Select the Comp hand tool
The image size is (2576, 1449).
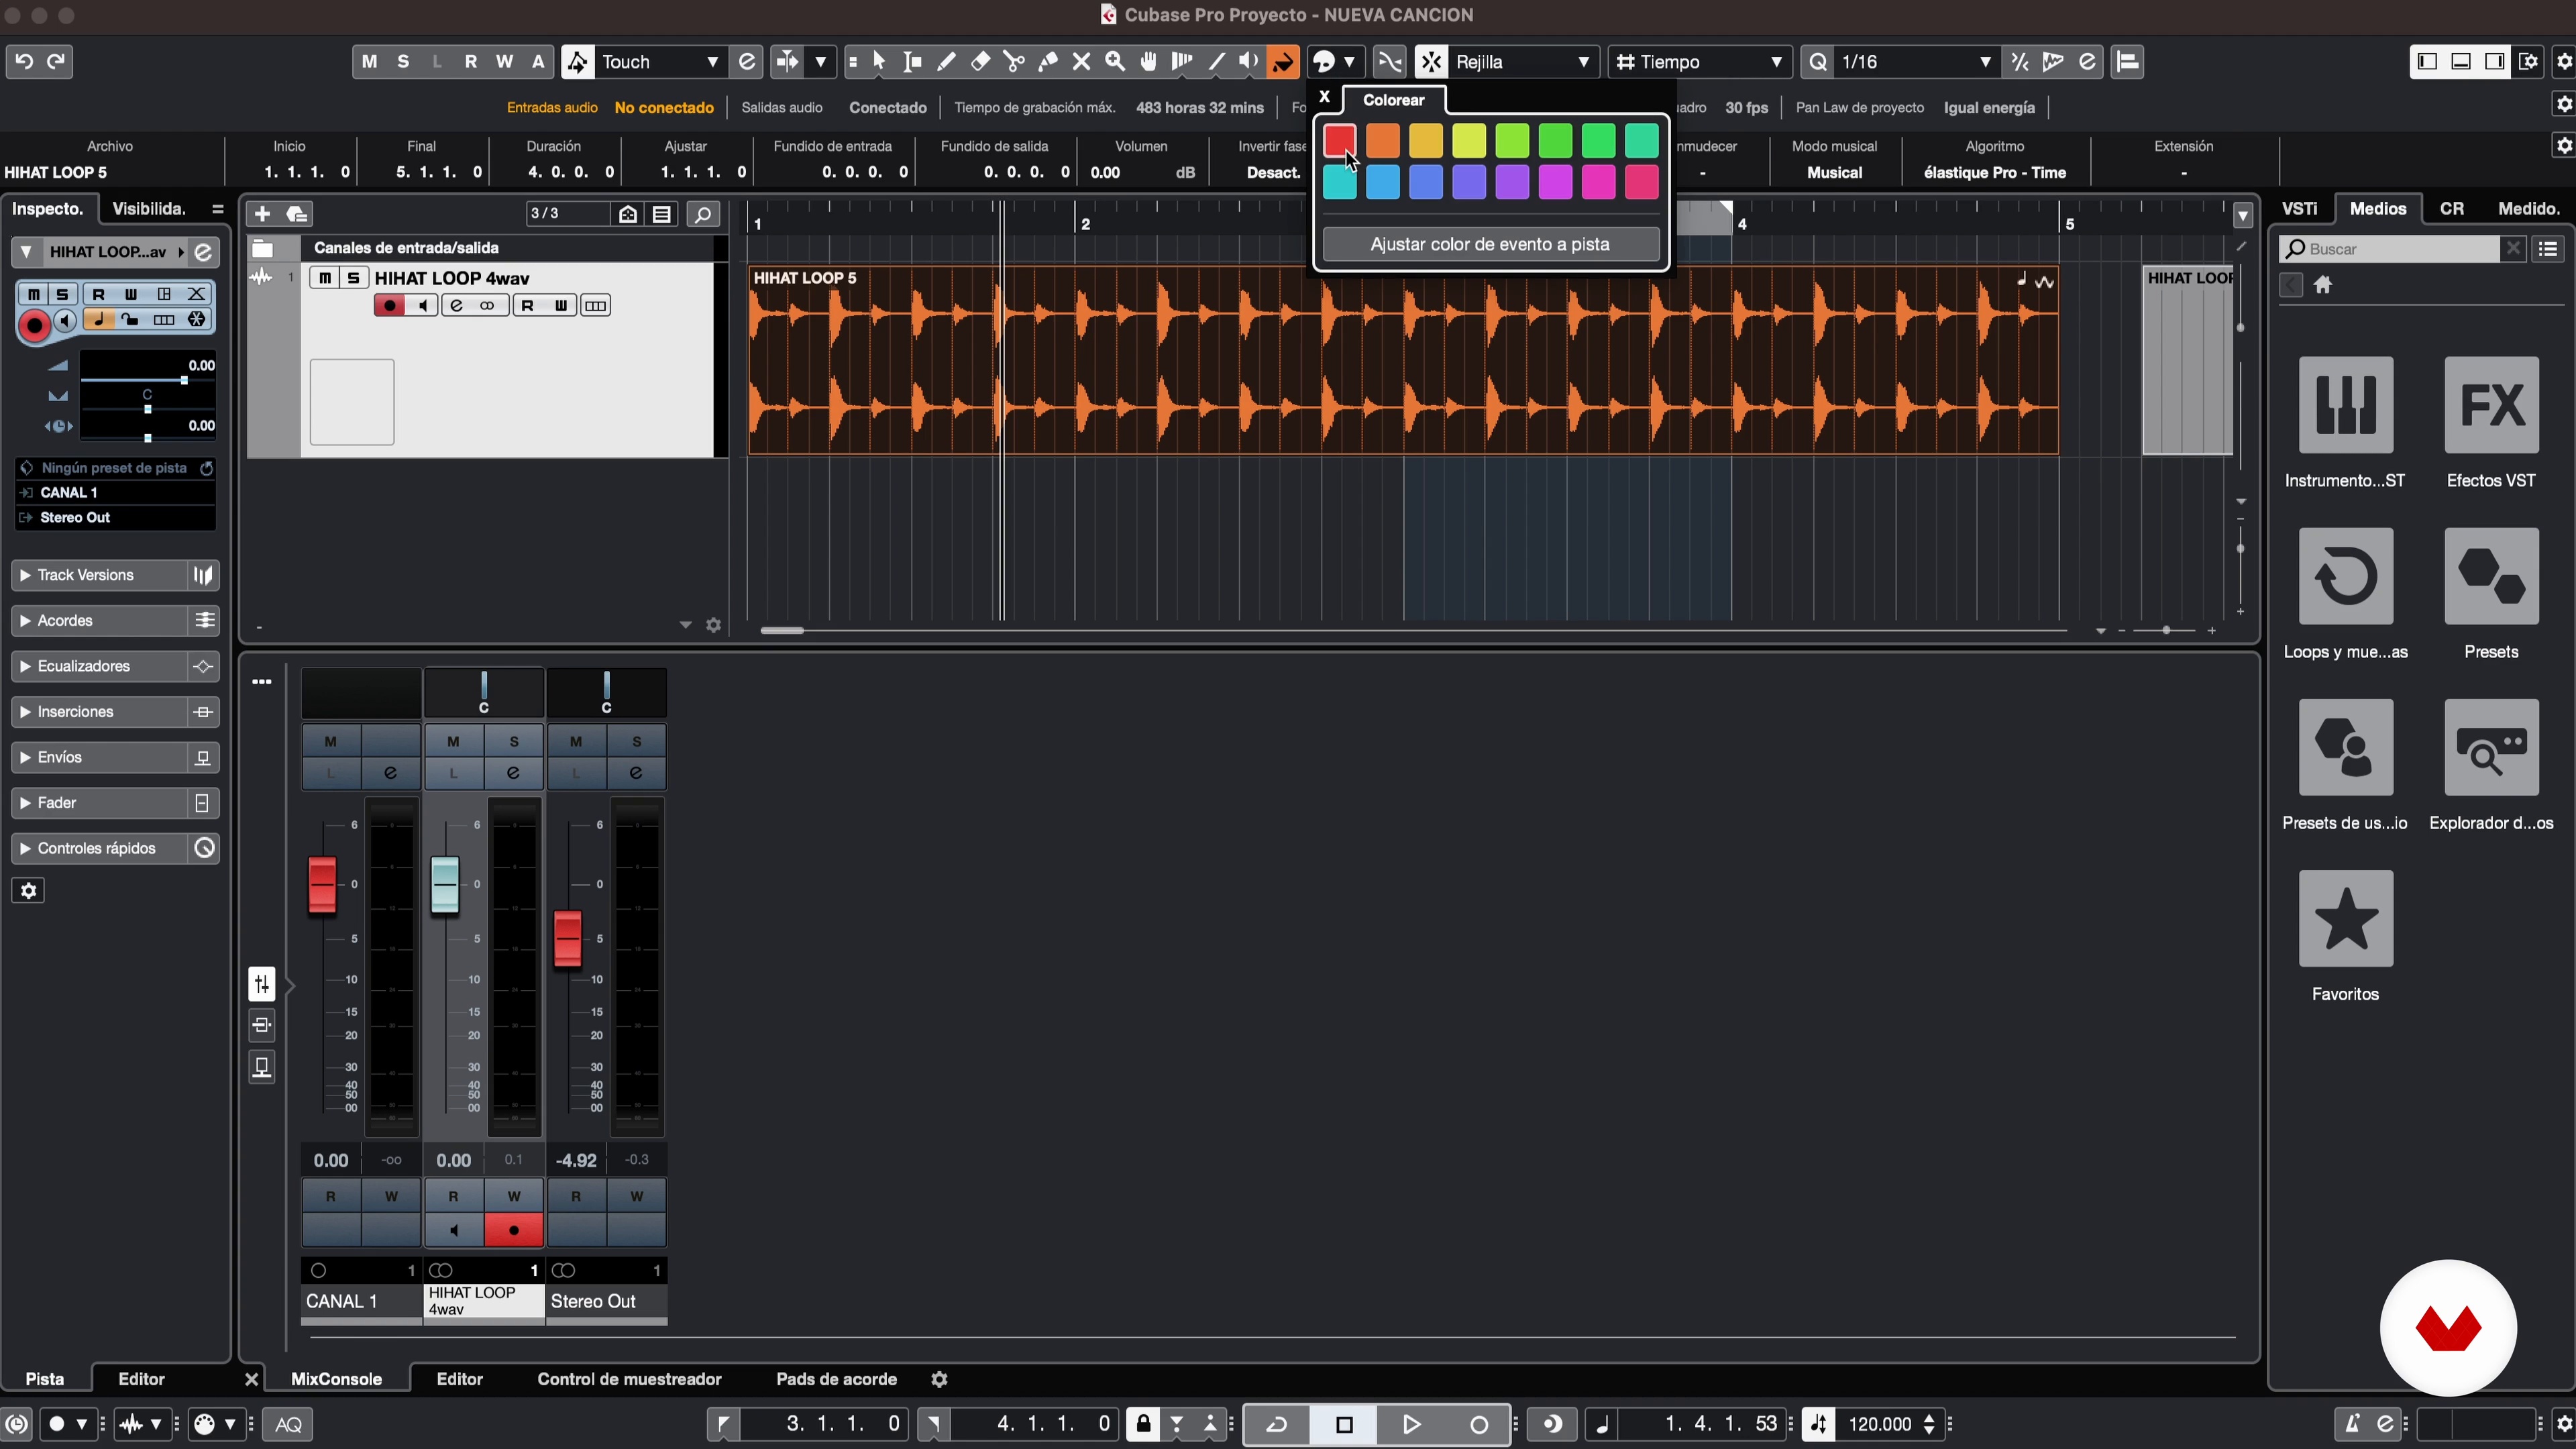(1149, 62)
